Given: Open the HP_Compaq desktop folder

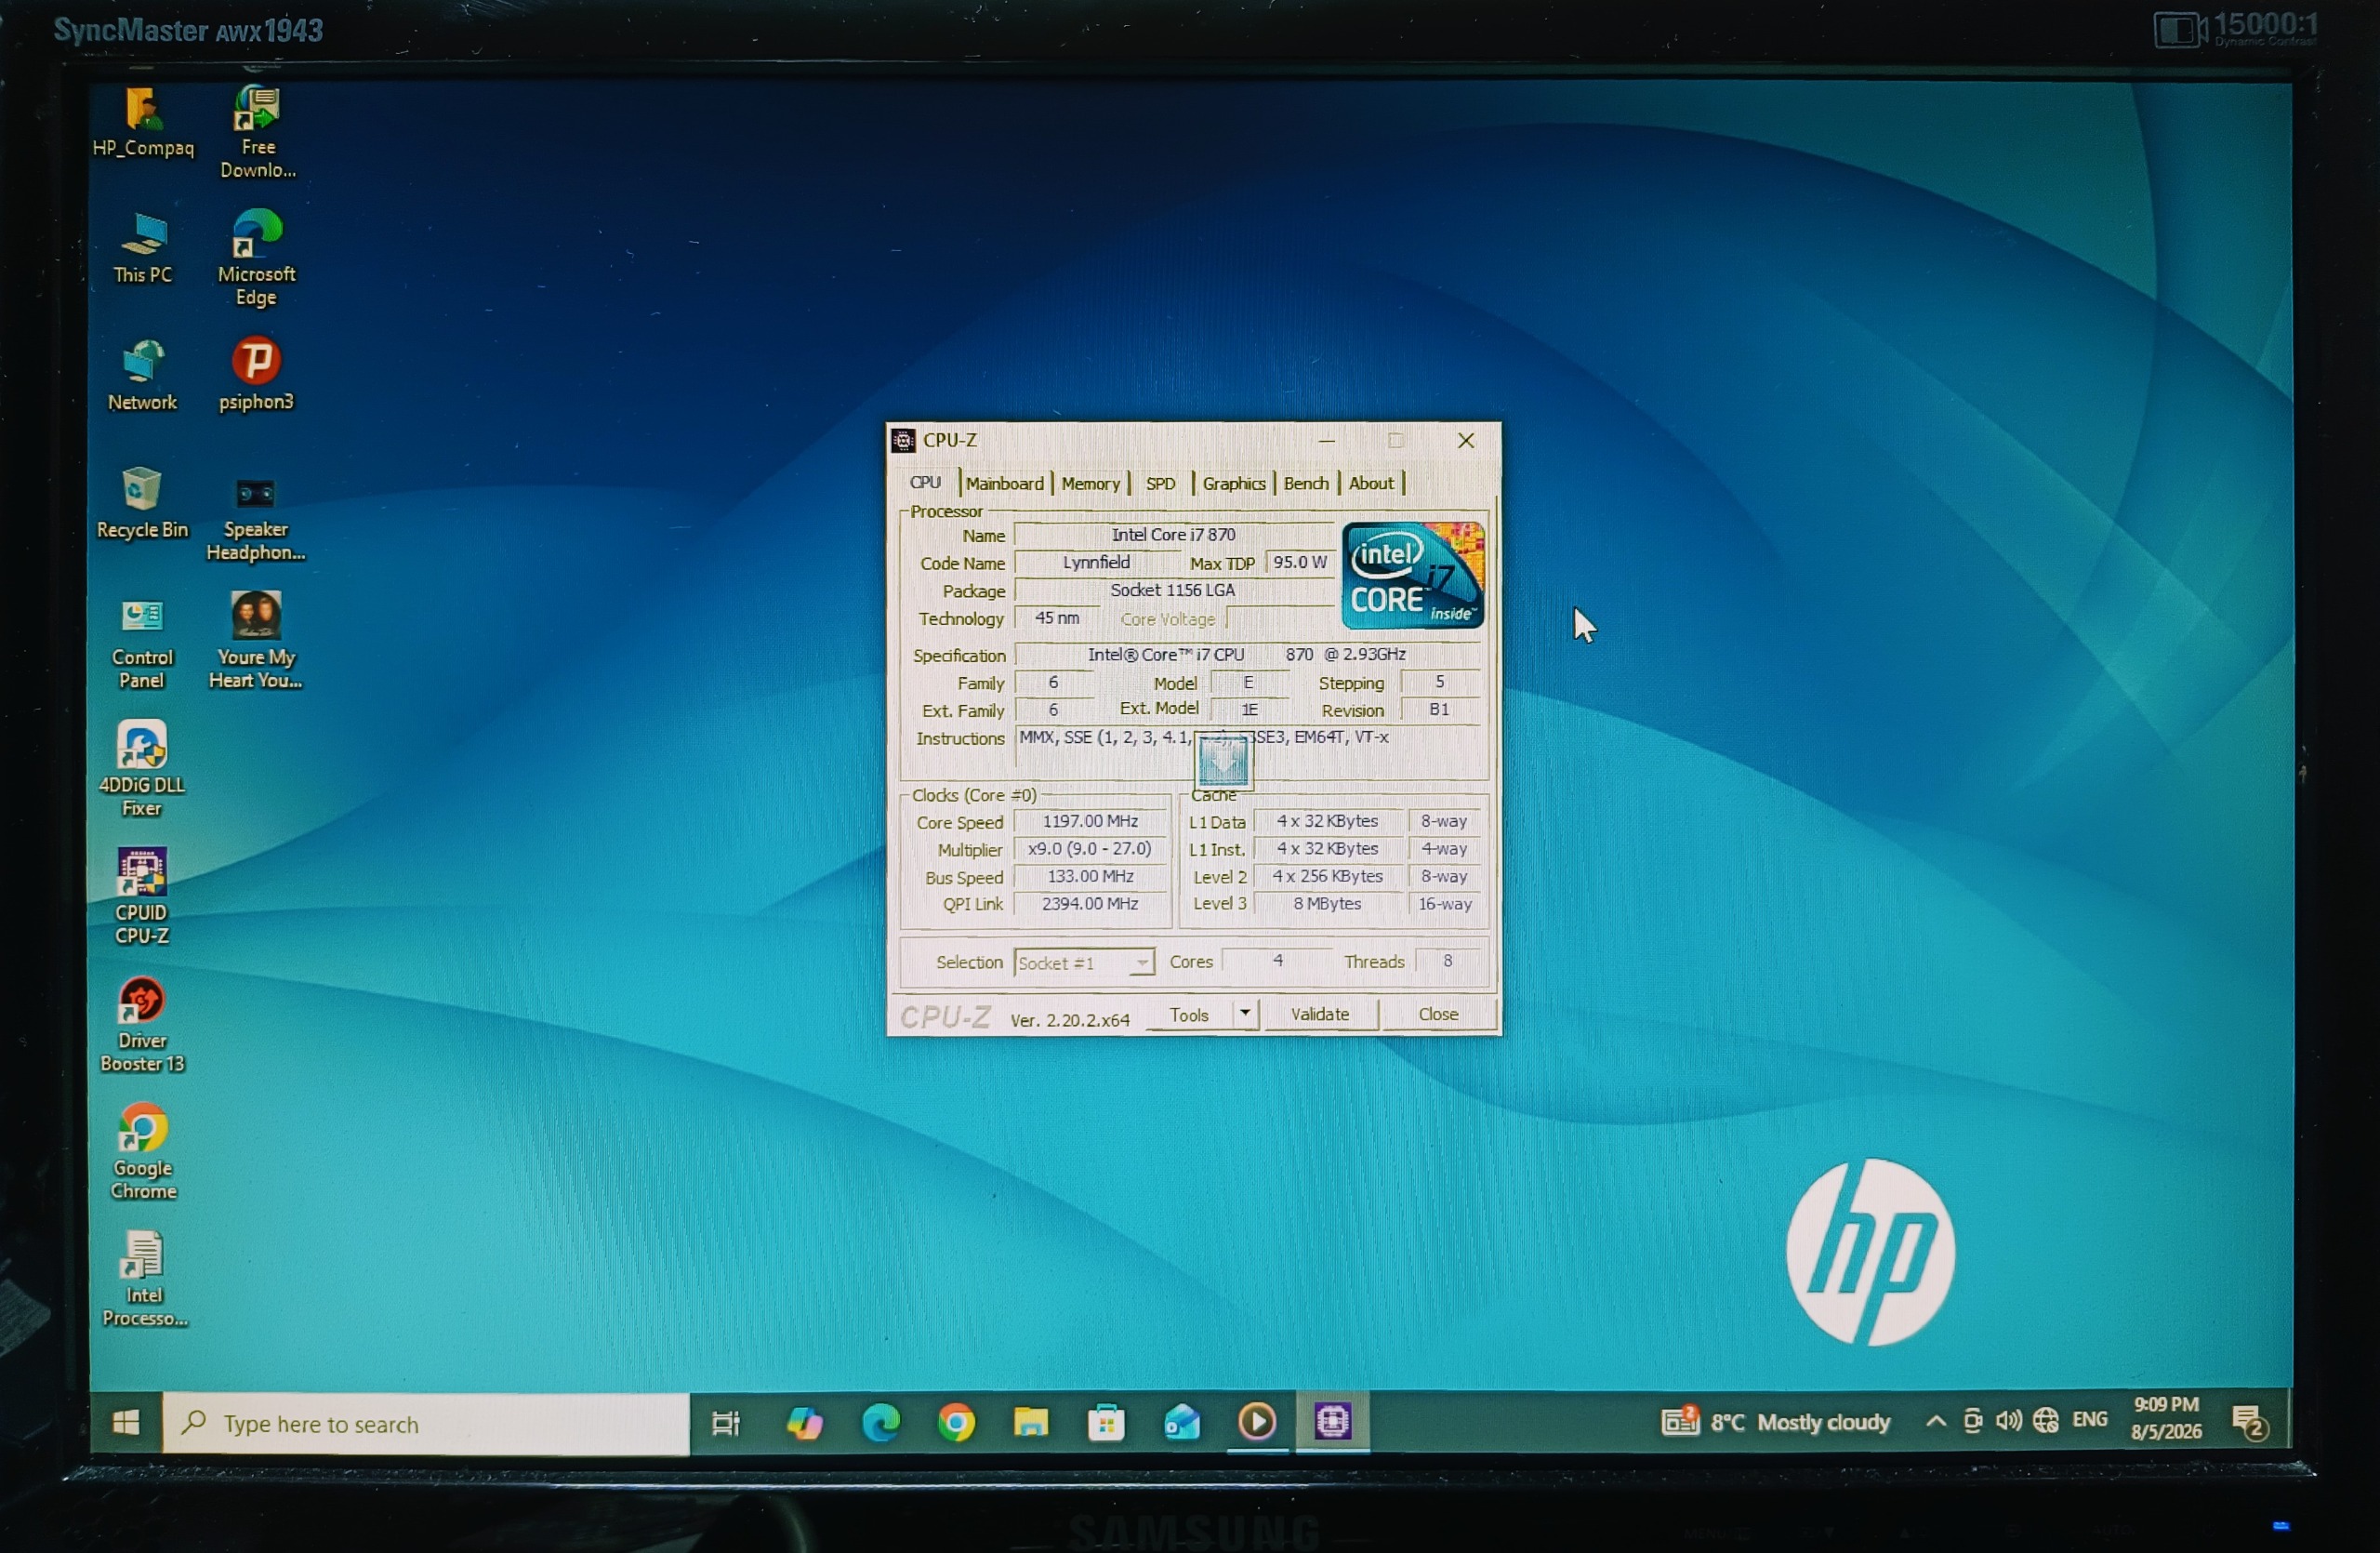Looking at the screenshot, I should tap(143, 122).
